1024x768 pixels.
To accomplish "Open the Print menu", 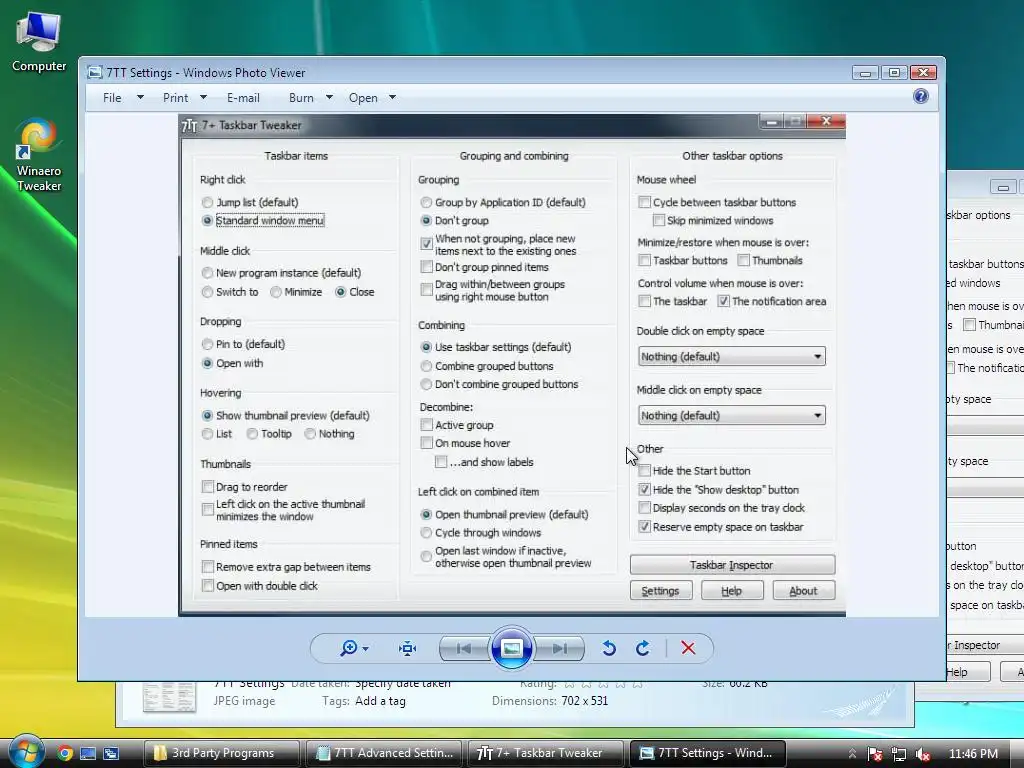I will pyautogui.click(x=175, y=98).
